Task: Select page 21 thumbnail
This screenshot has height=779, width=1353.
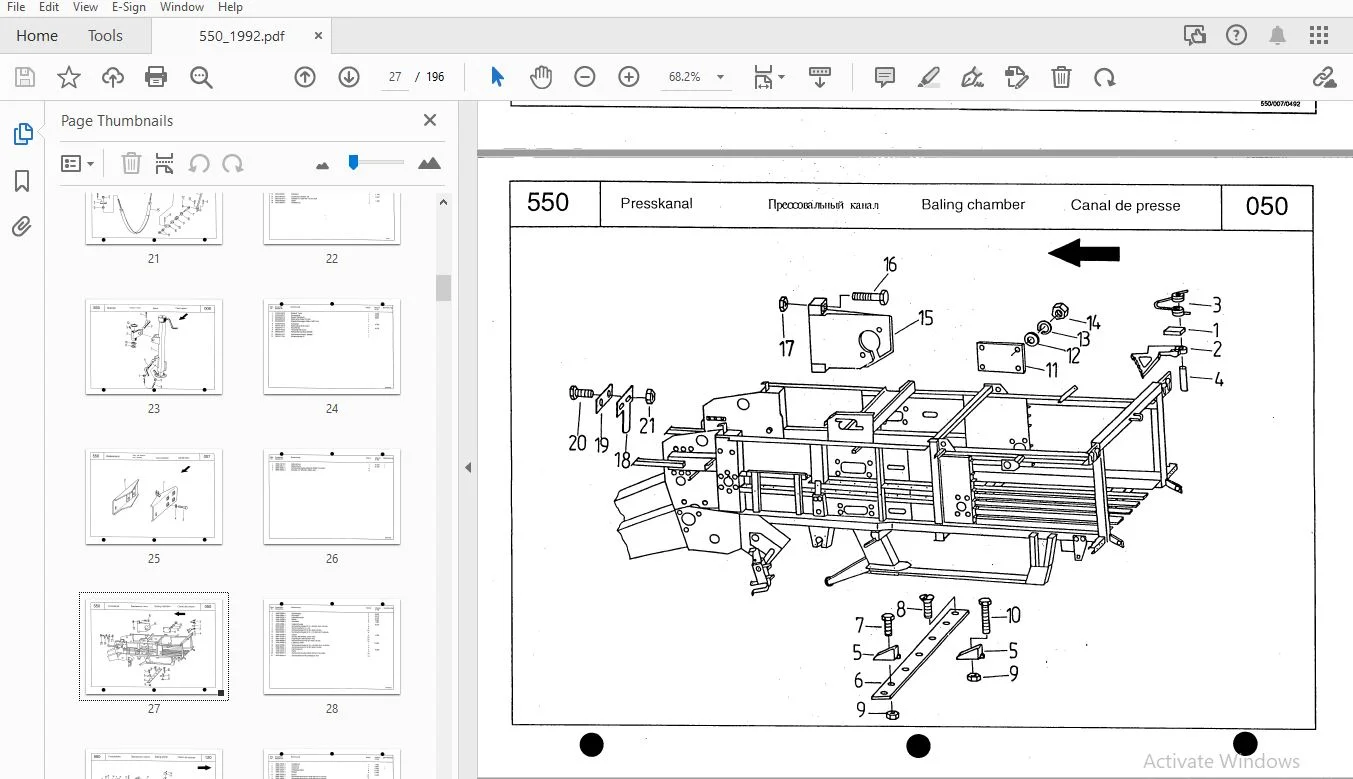Action: (154, 219)
